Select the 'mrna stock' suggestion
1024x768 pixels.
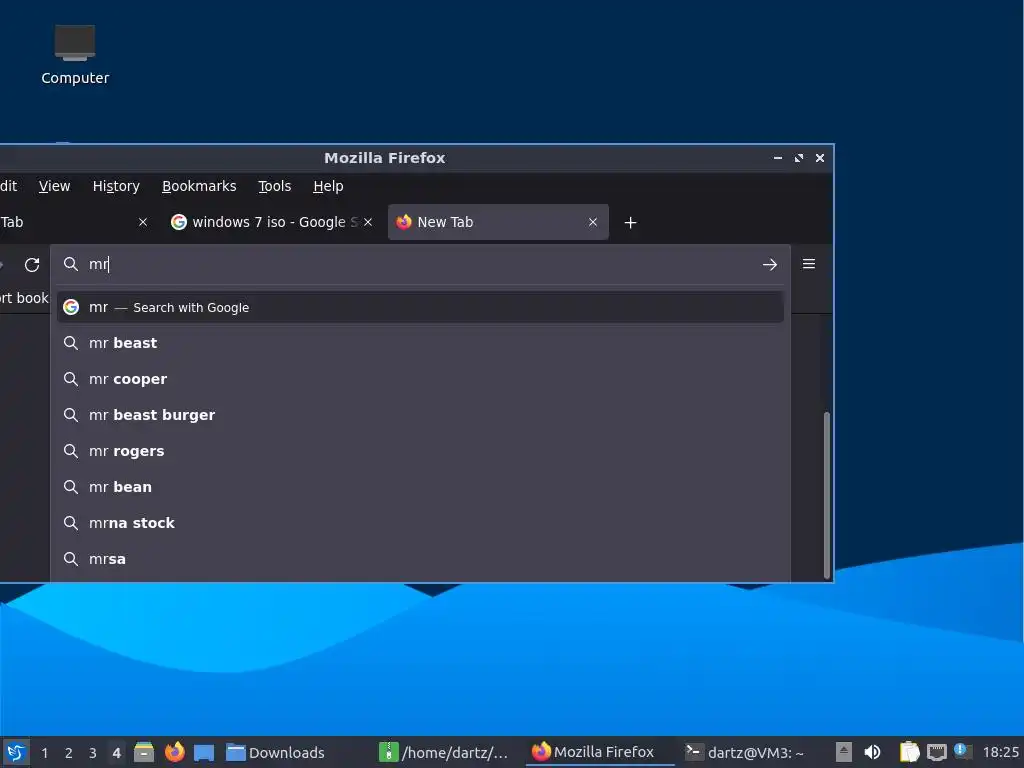point(421,522)
